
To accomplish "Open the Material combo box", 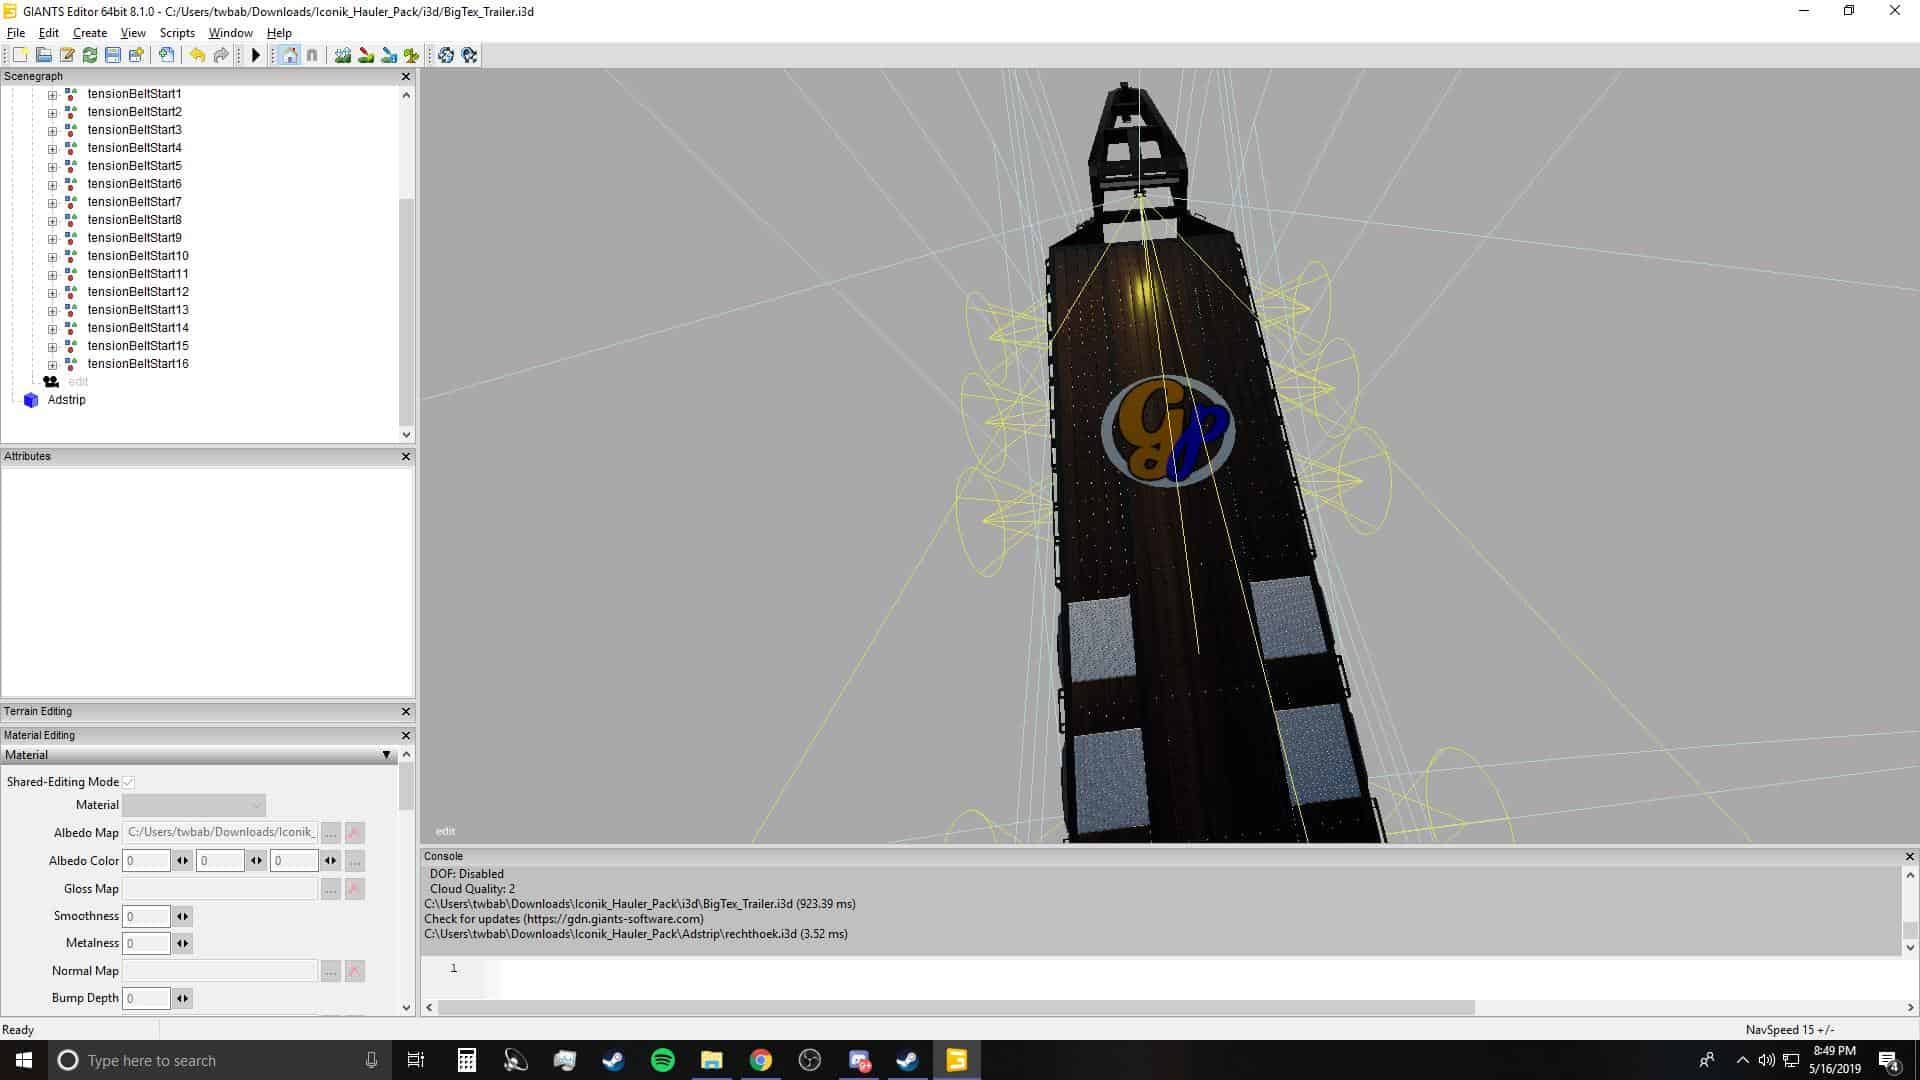I will (x=194, y=805).
